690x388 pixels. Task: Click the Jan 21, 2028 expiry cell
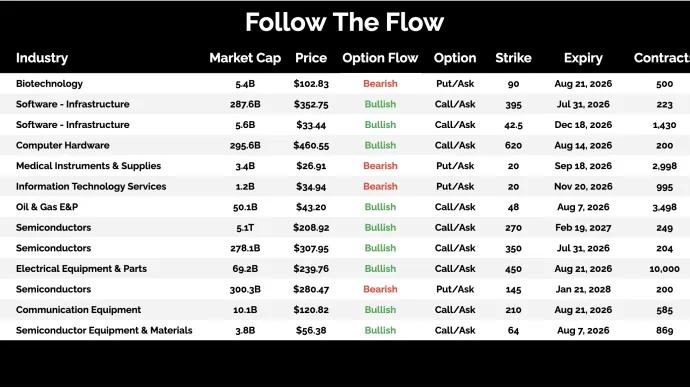pos(583,289)
